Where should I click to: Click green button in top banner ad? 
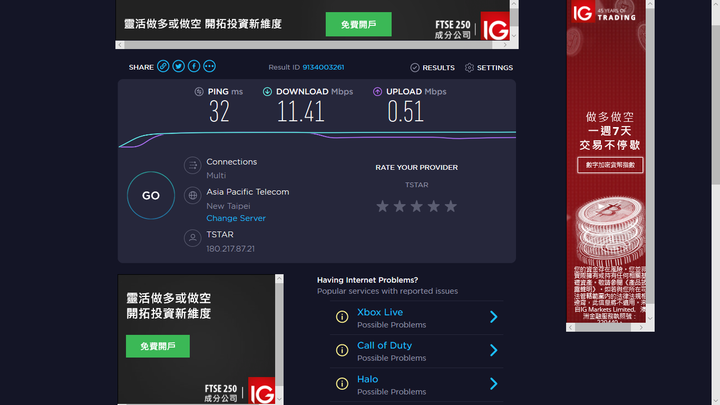click(x=359, y=24)
